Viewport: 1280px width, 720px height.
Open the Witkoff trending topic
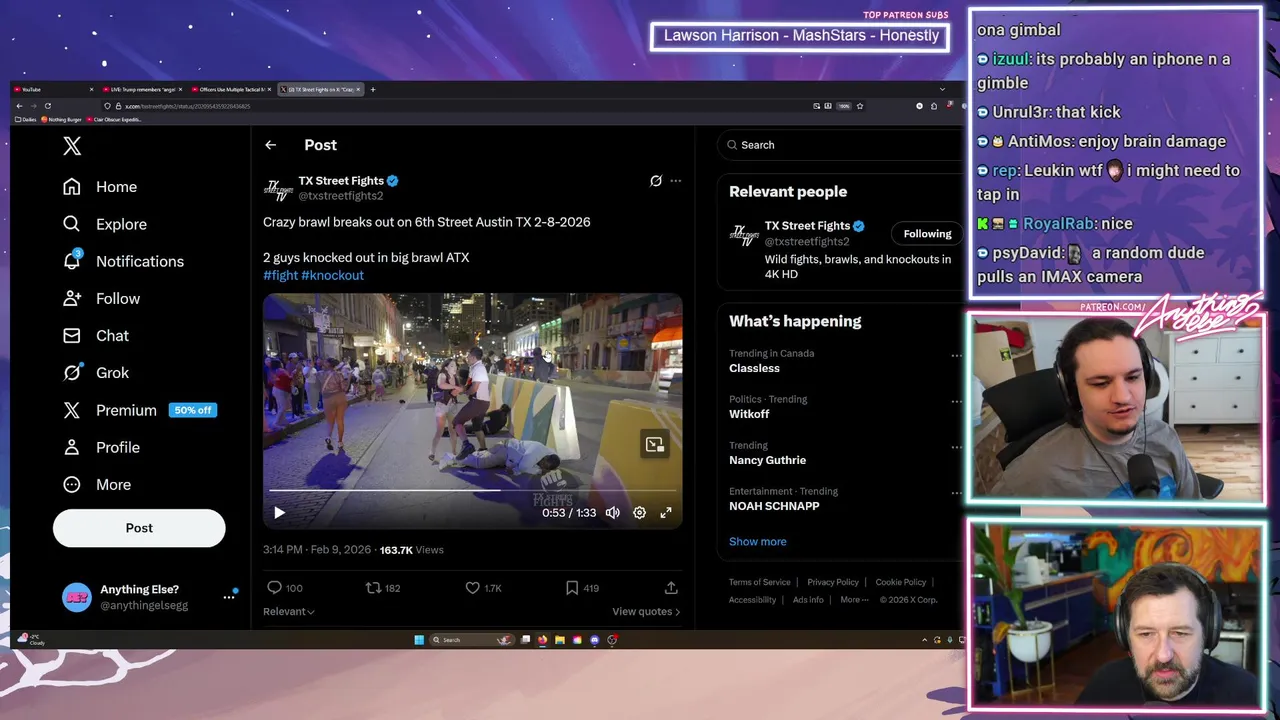(749, 414)
